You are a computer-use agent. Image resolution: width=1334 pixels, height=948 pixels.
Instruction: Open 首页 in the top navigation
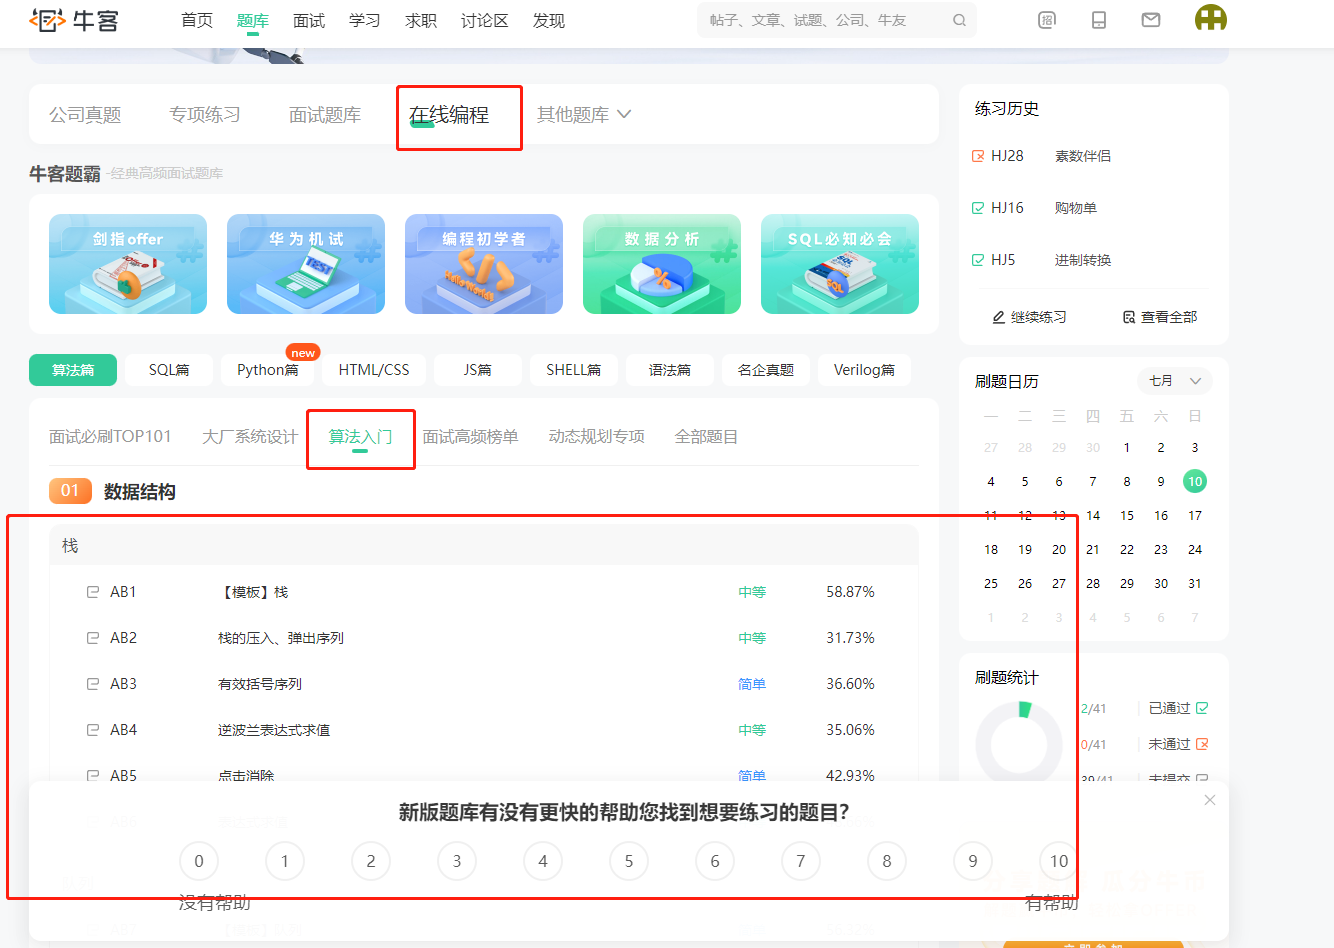click(197, 20)
